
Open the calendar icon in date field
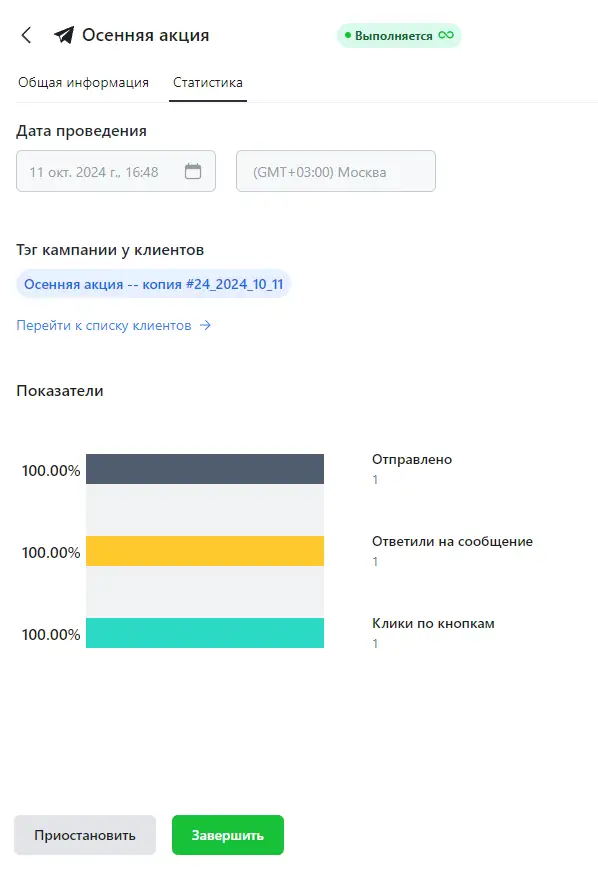[x=193, y=171]
